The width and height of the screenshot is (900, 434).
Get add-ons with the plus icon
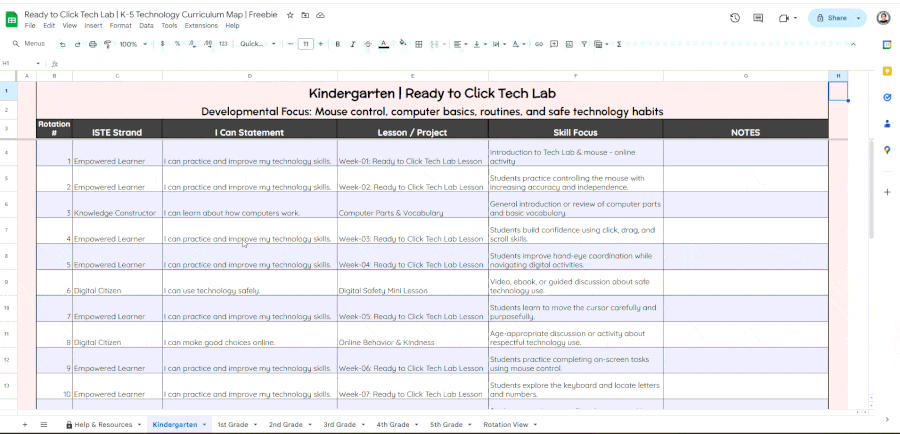(887, 192)
